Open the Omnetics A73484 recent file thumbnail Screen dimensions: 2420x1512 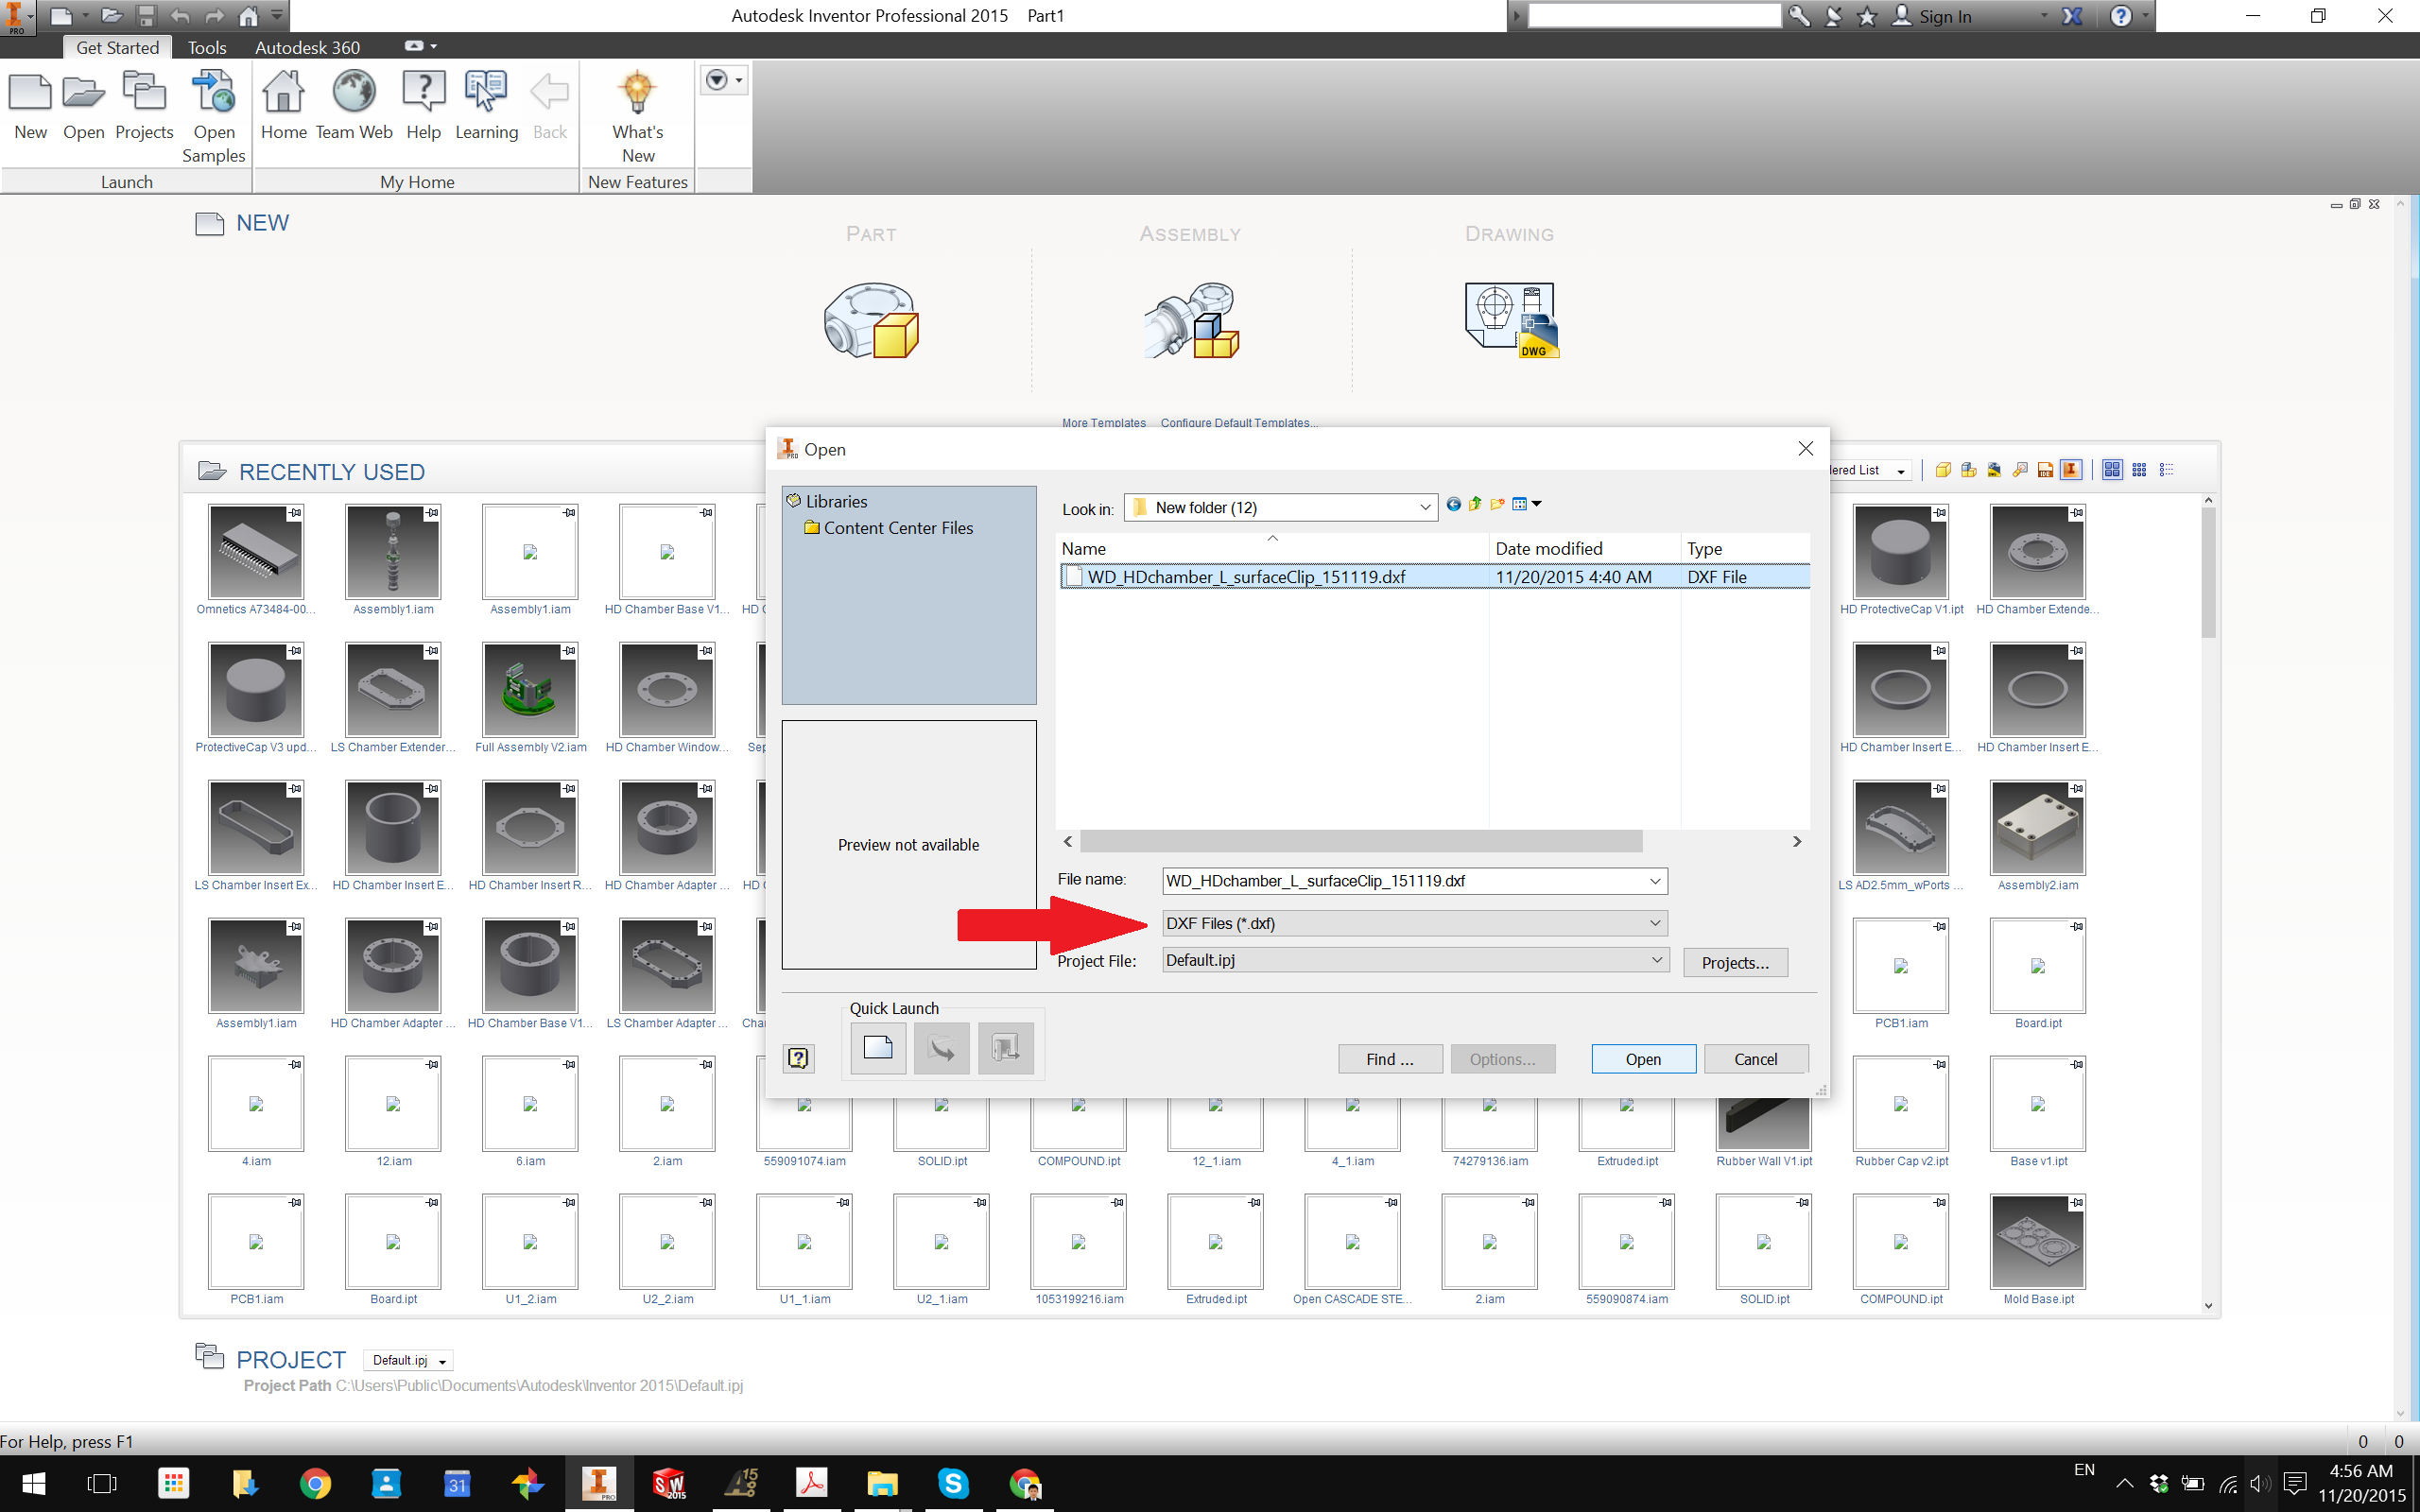point(256,552)
